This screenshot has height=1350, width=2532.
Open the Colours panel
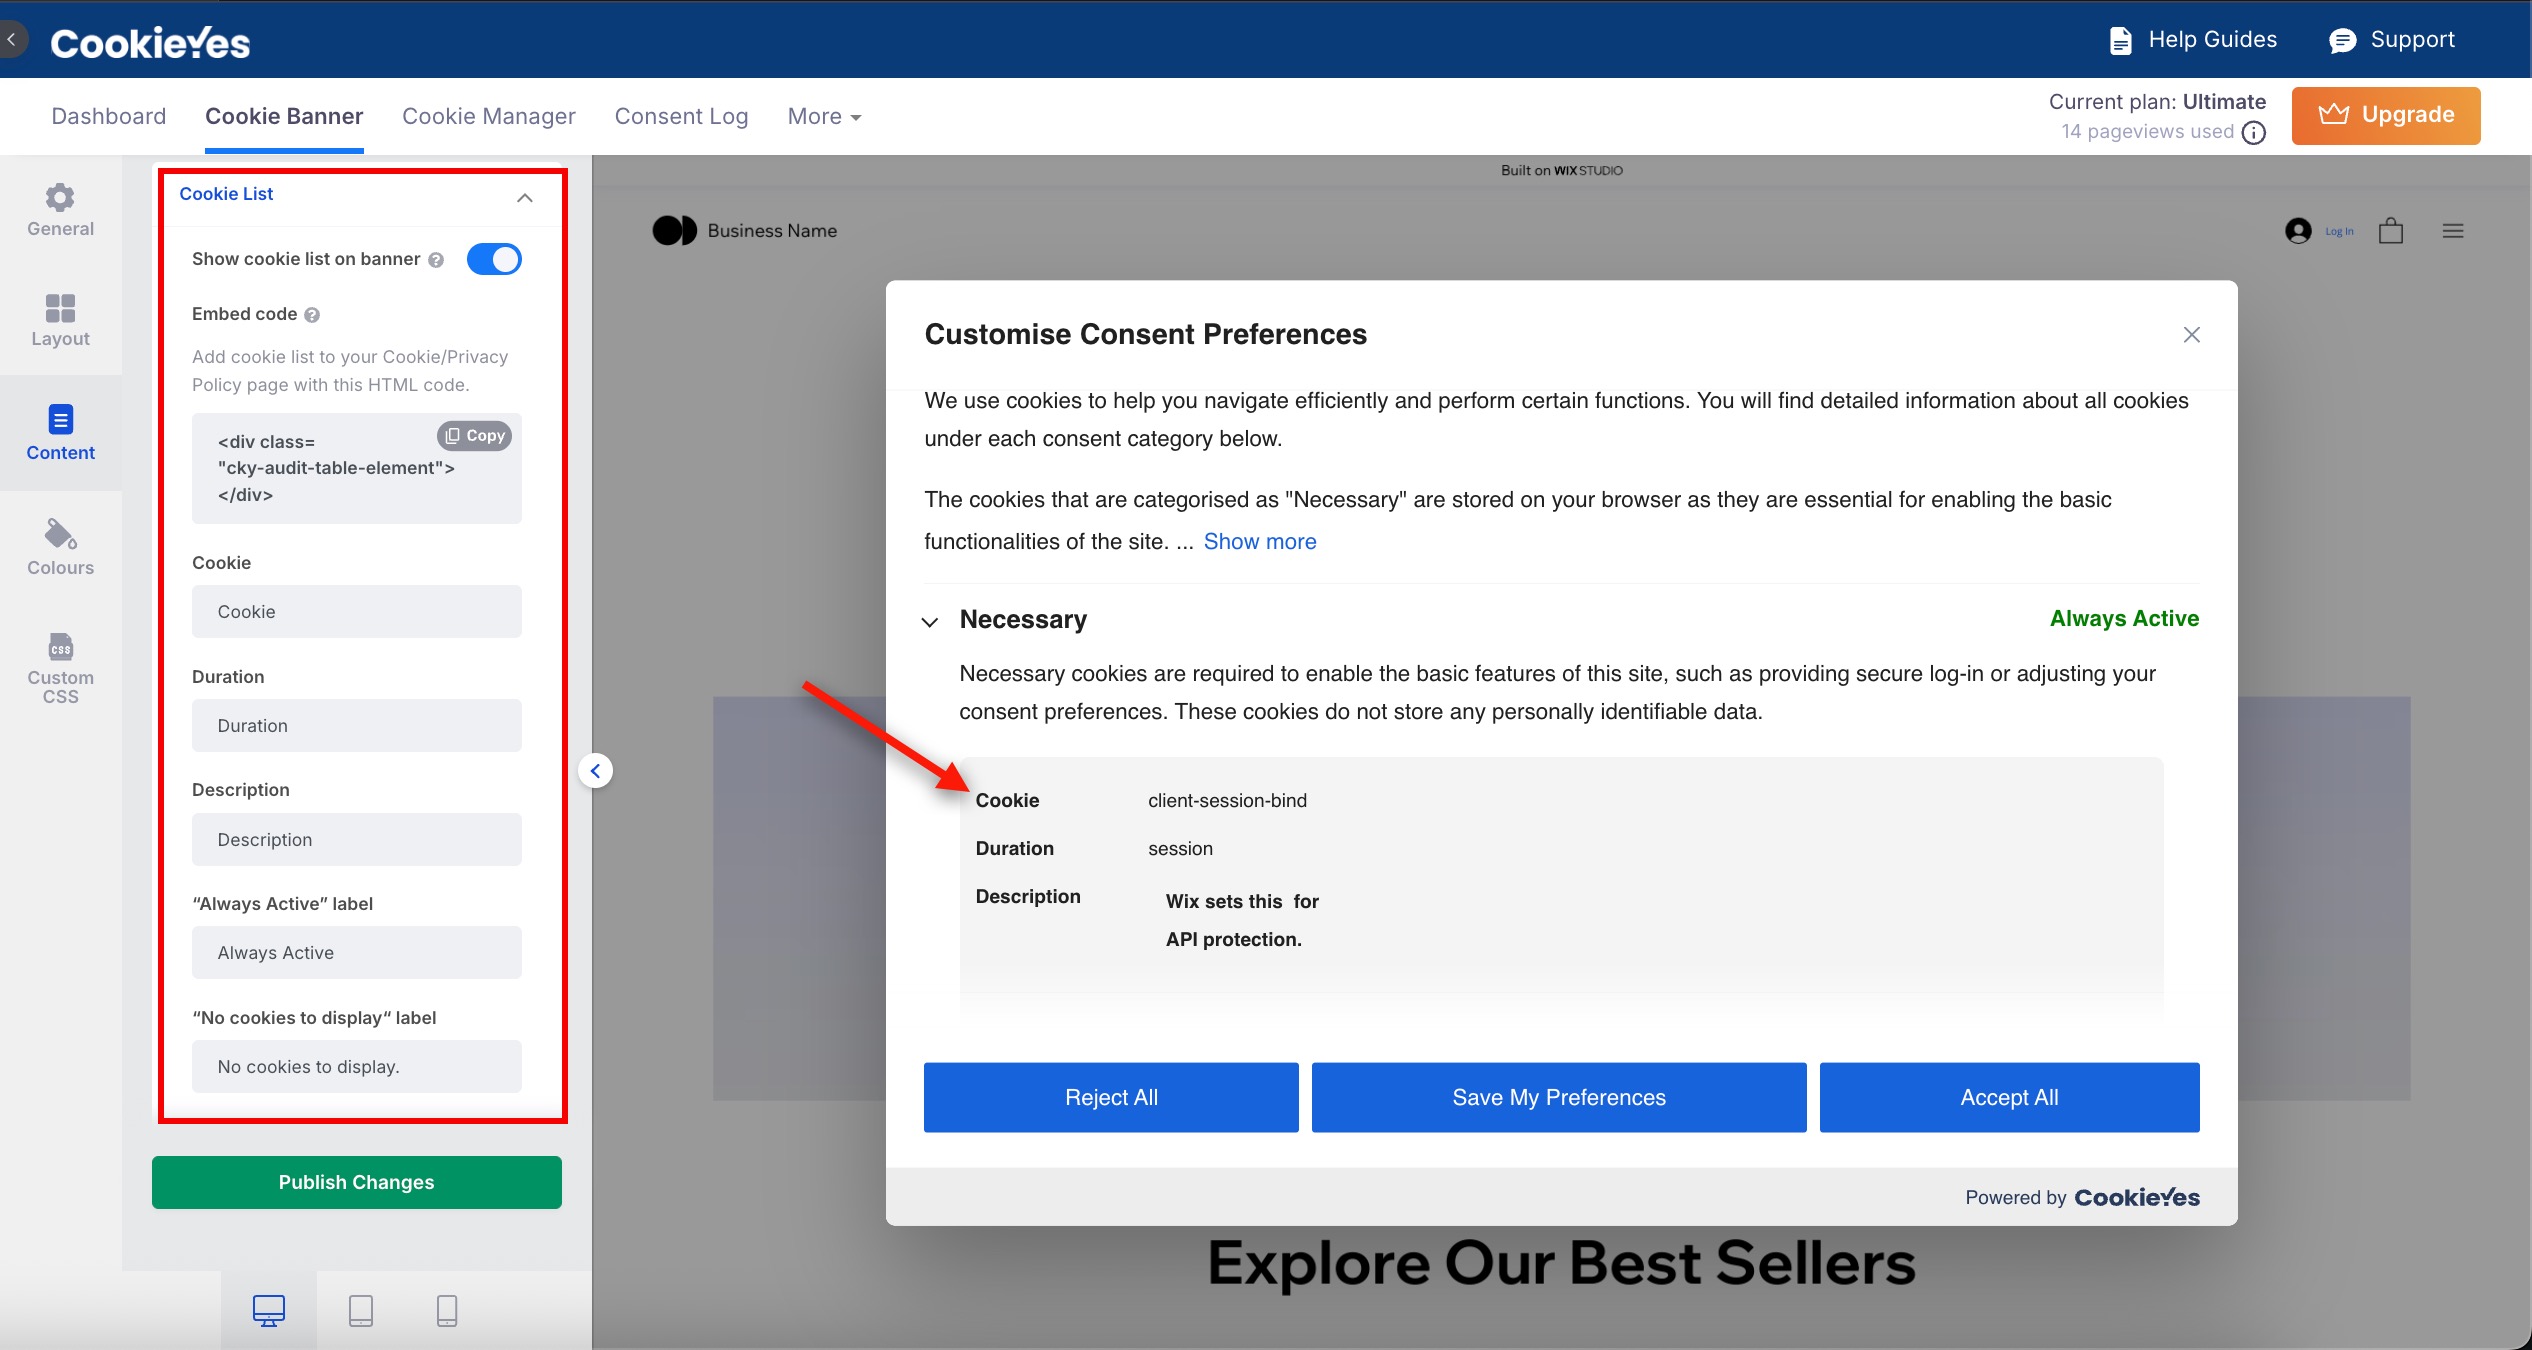(x=60, y=548)
